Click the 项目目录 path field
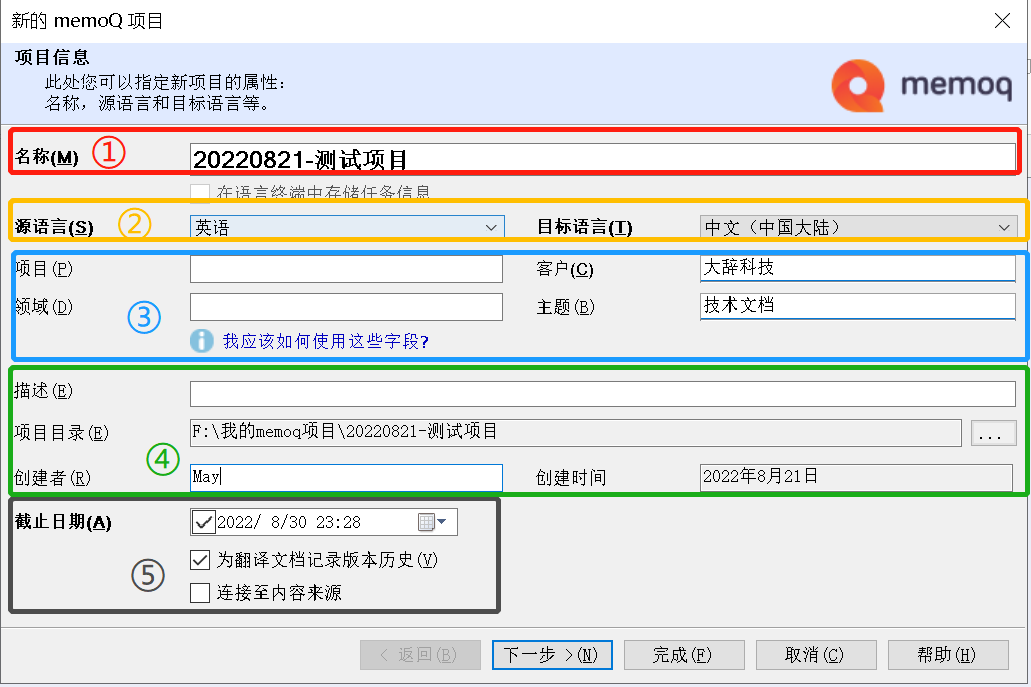Screen dimensions: 1031x687 click(576, 433)
